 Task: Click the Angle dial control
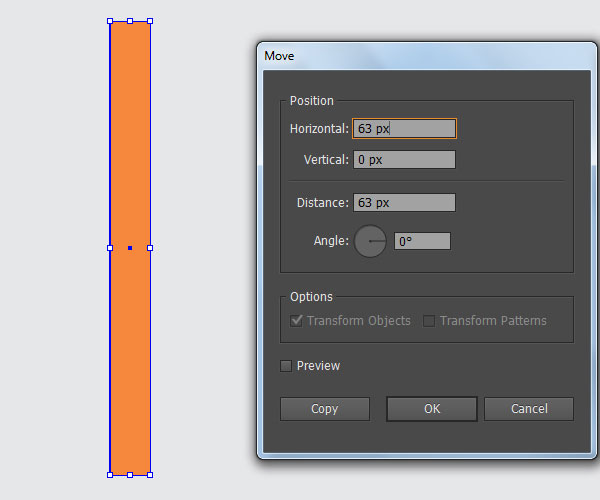[x=370, y=241]
